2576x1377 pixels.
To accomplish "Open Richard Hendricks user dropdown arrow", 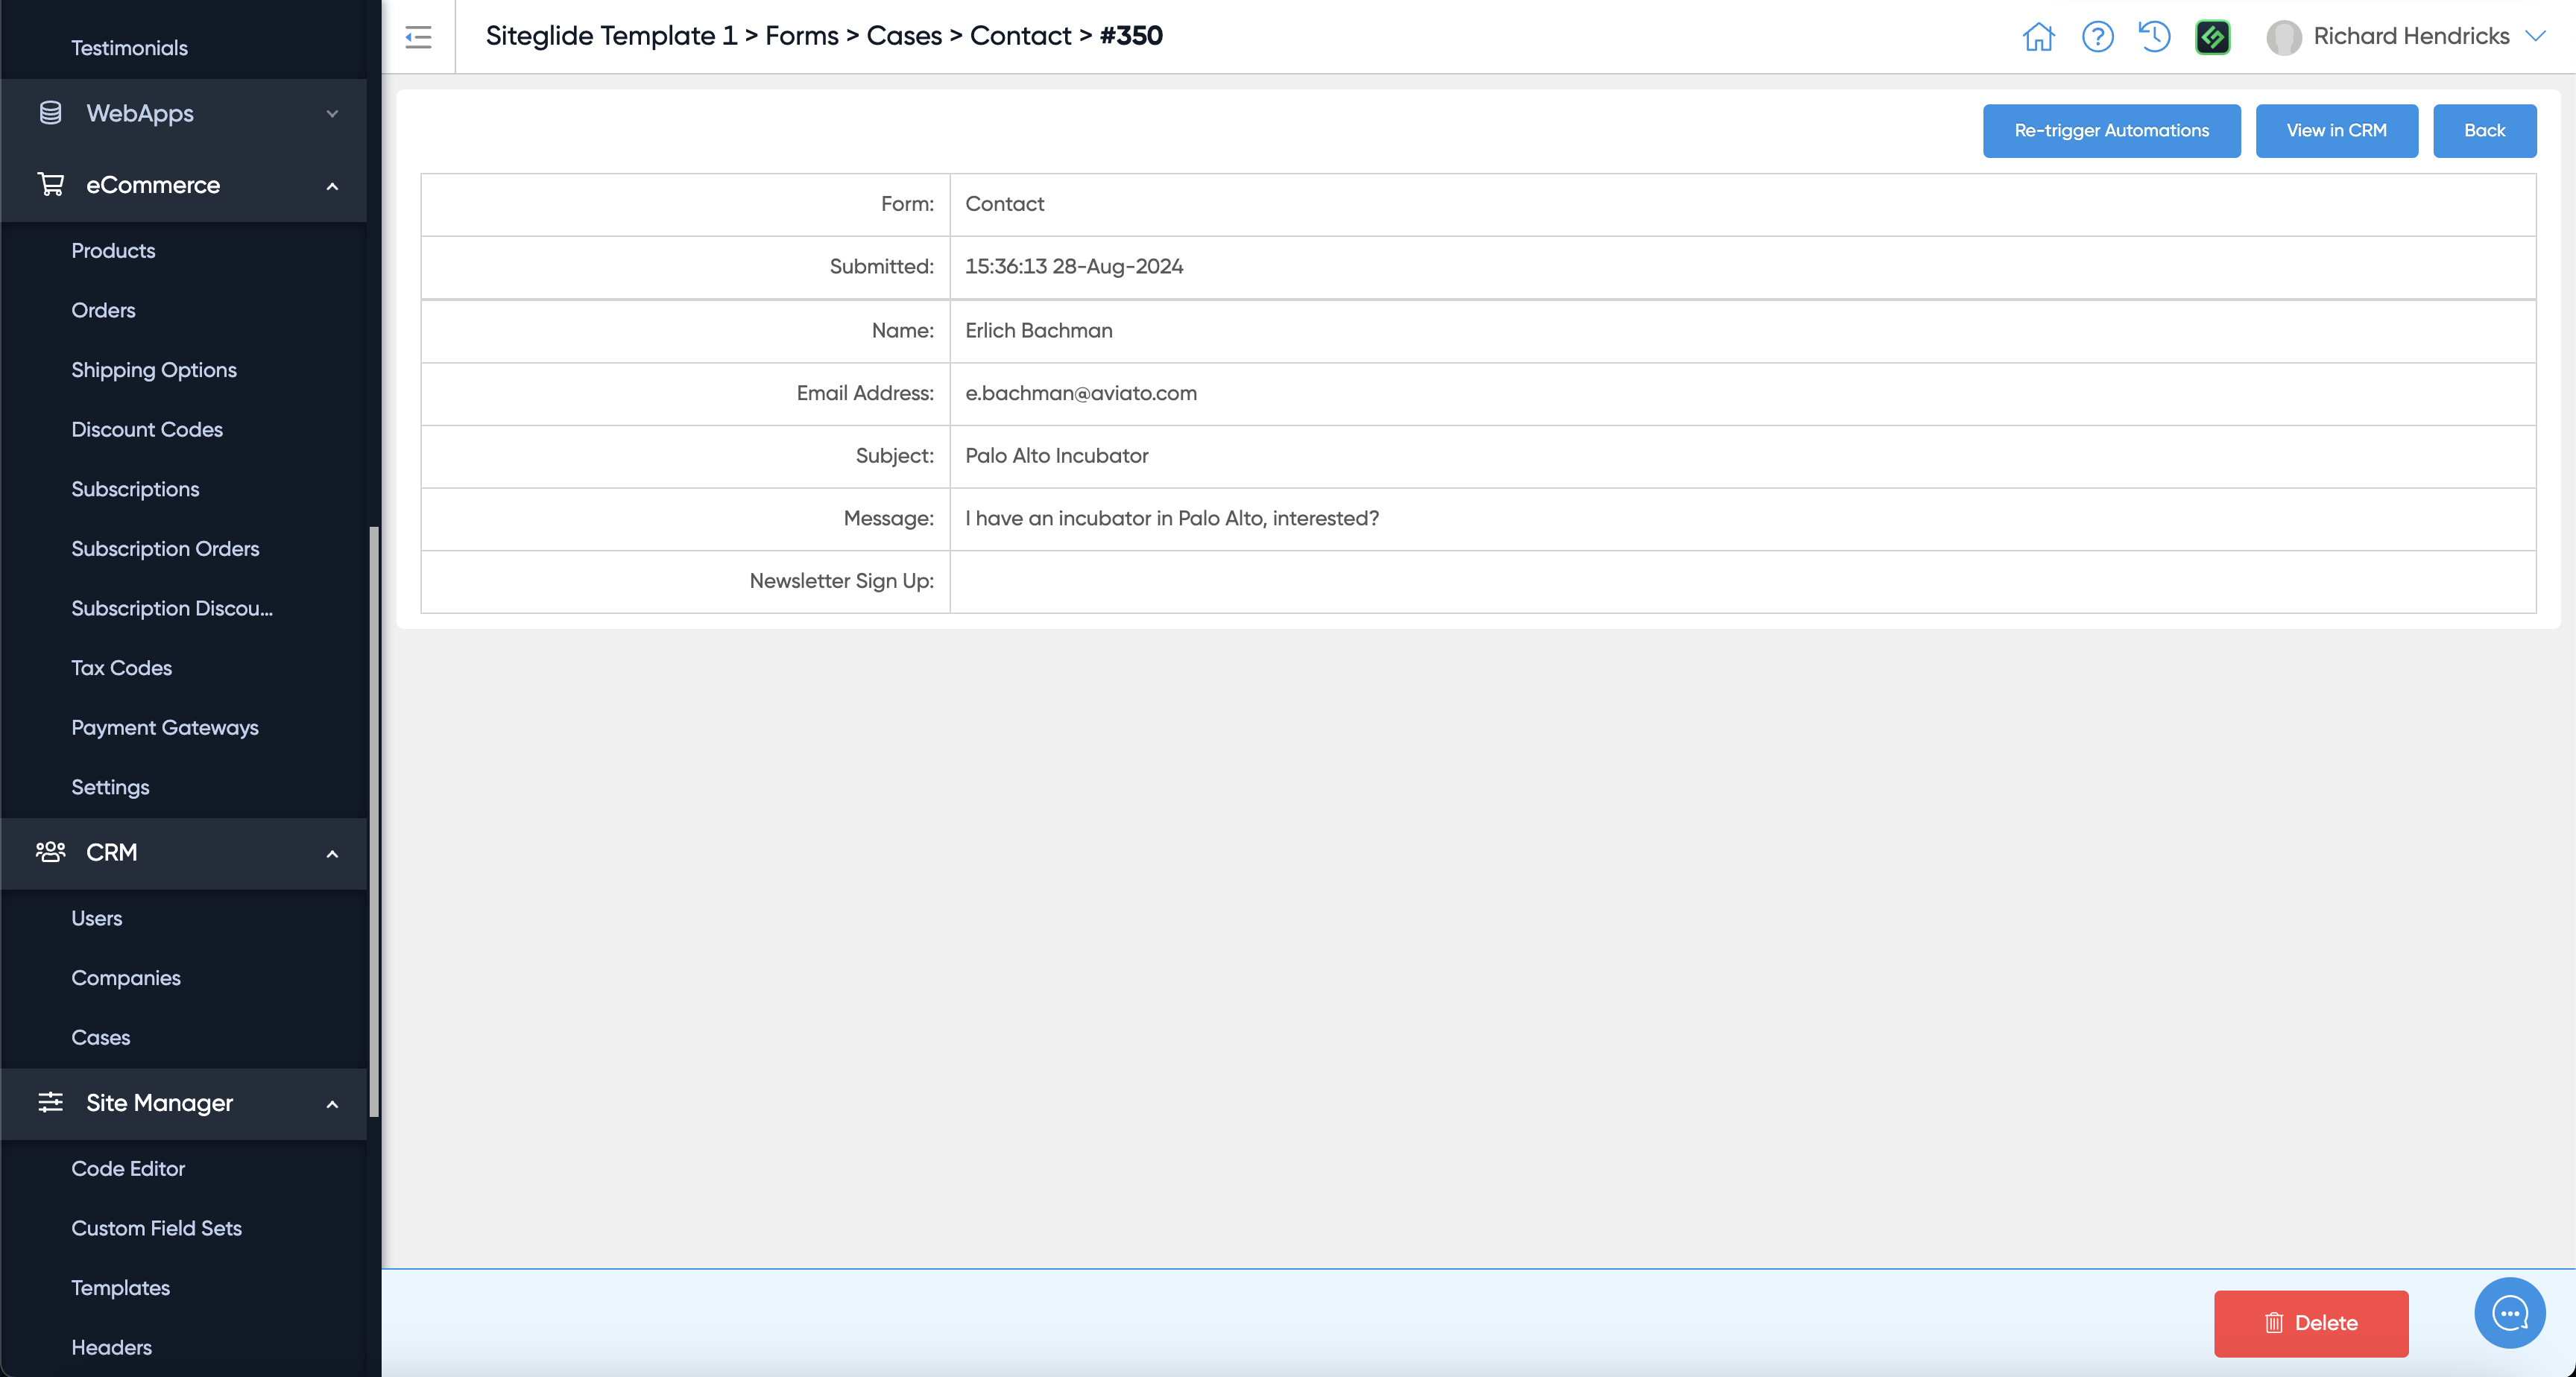I will point(2535,36).
